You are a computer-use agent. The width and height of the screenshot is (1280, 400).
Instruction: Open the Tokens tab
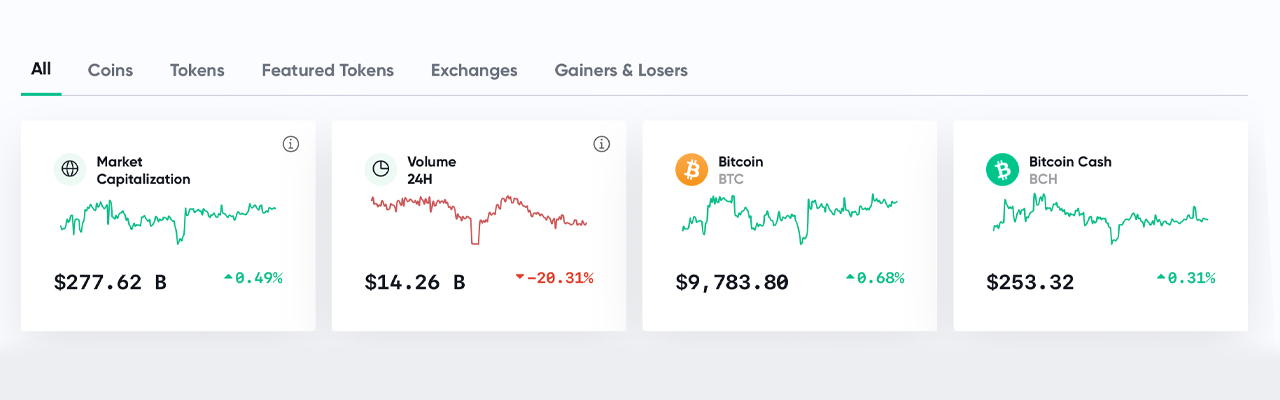coord(197,70)
